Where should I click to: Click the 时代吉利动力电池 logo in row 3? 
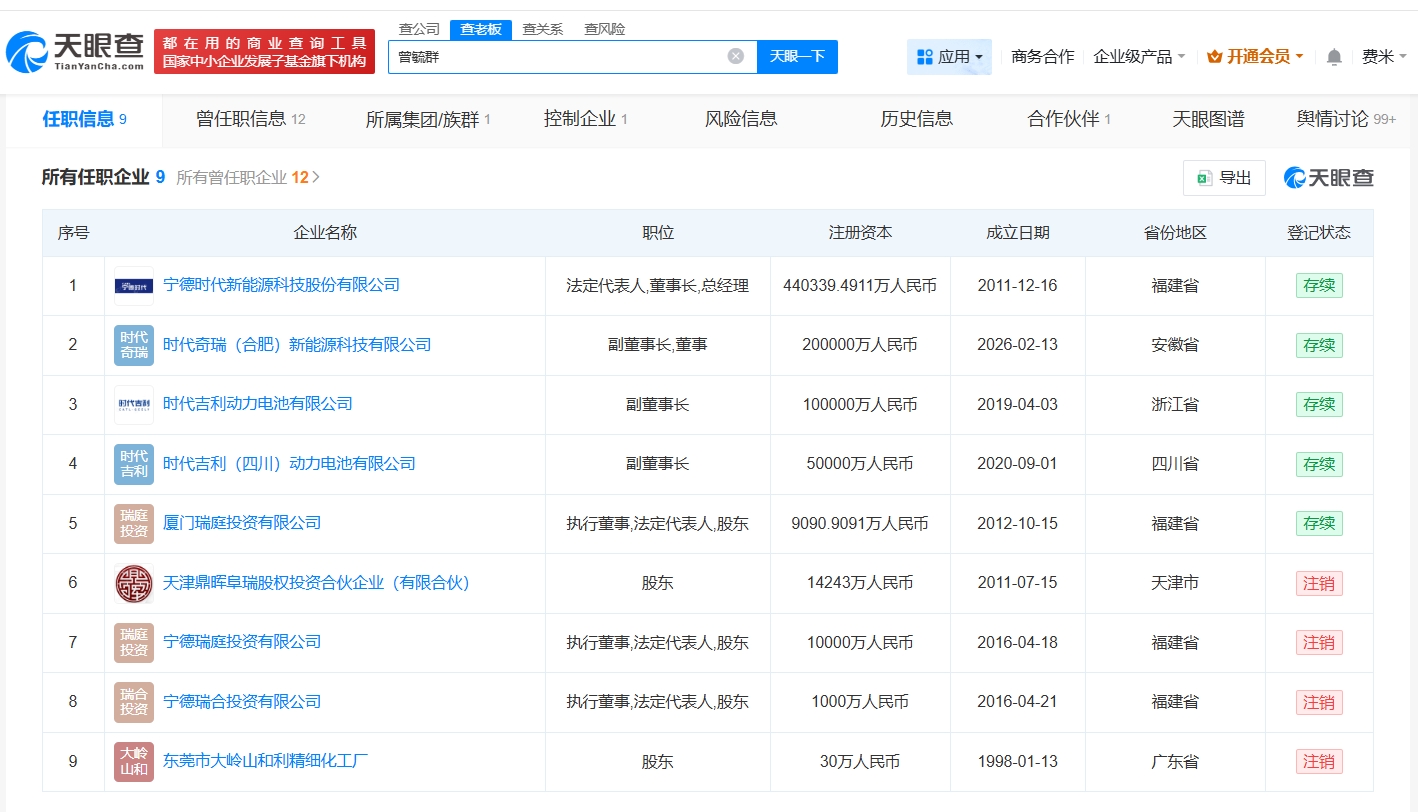click(x=134, y=404)
